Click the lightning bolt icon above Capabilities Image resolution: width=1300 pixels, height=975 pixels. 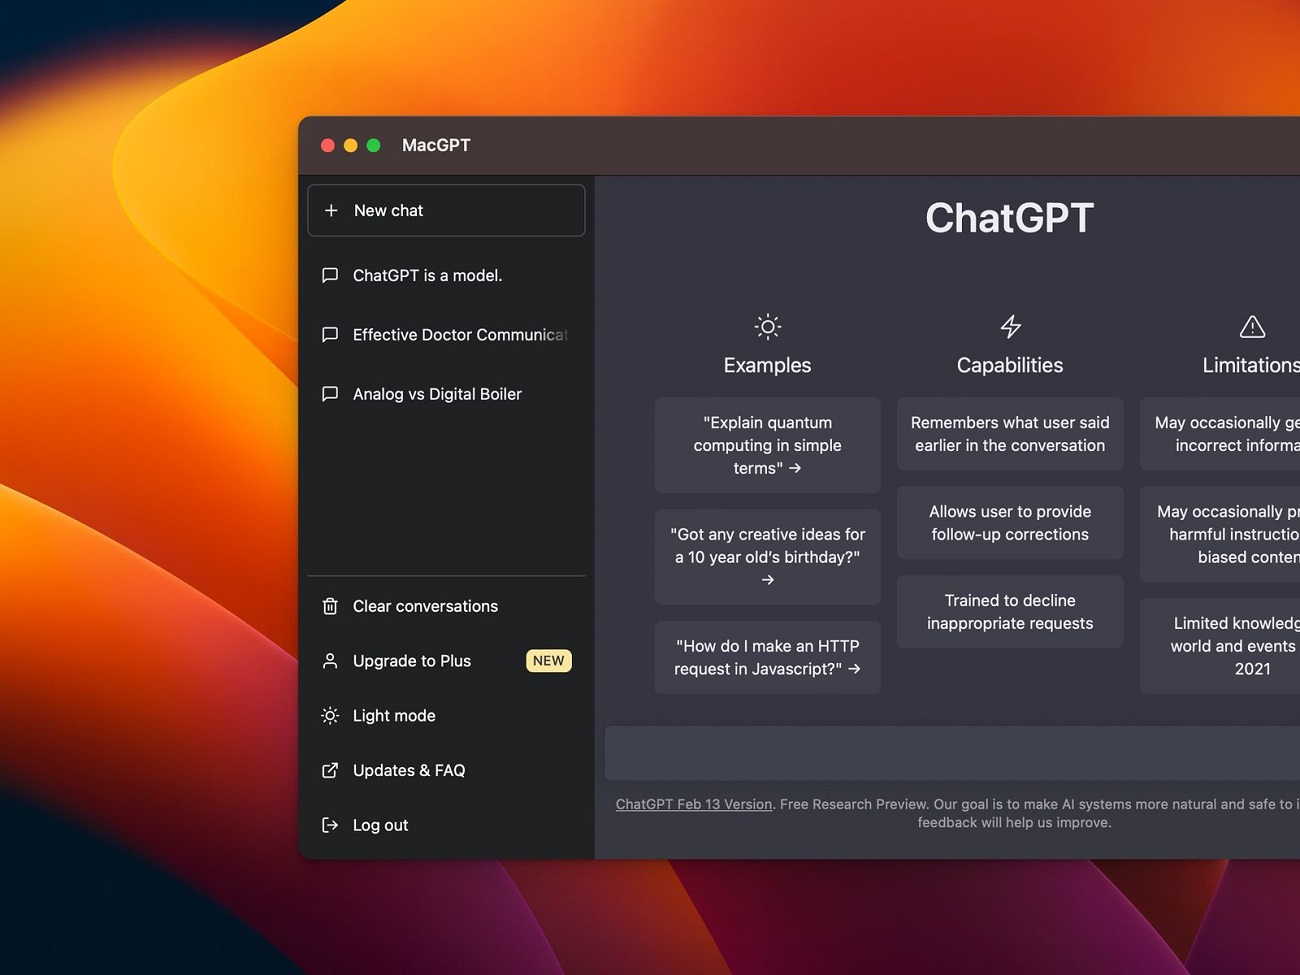(x=1011, y=327)
